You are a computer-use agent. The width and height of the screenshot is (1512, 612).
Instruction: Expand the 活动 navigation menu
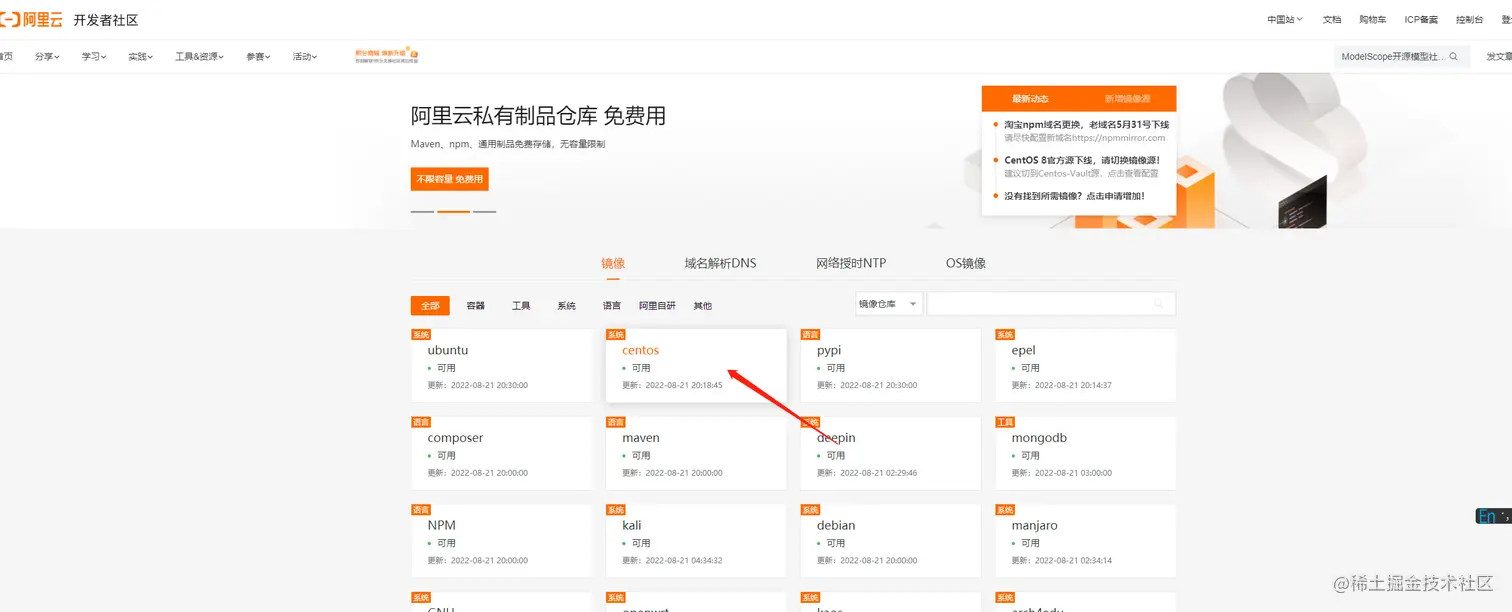[x=305, y=57]
